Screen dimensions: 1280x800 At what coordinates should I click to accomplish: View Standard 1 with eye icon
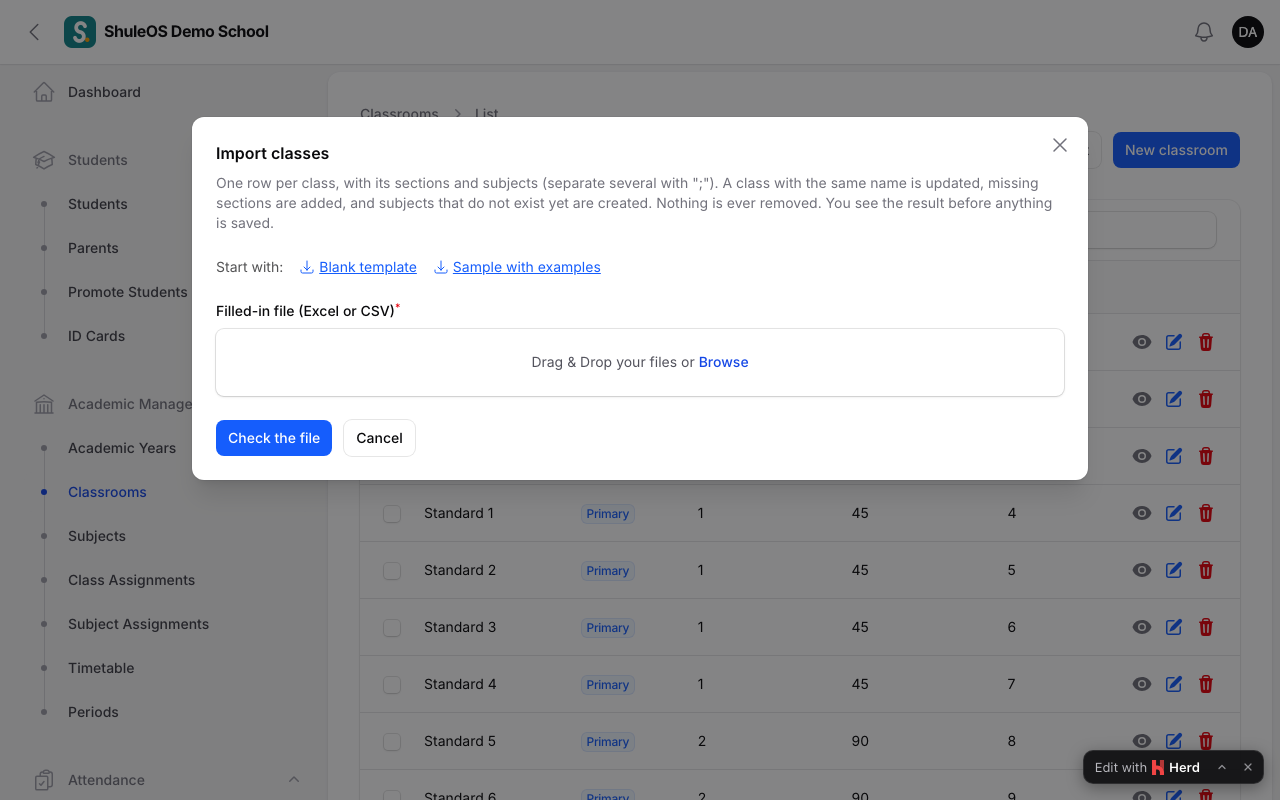(x=1142, y=513)
